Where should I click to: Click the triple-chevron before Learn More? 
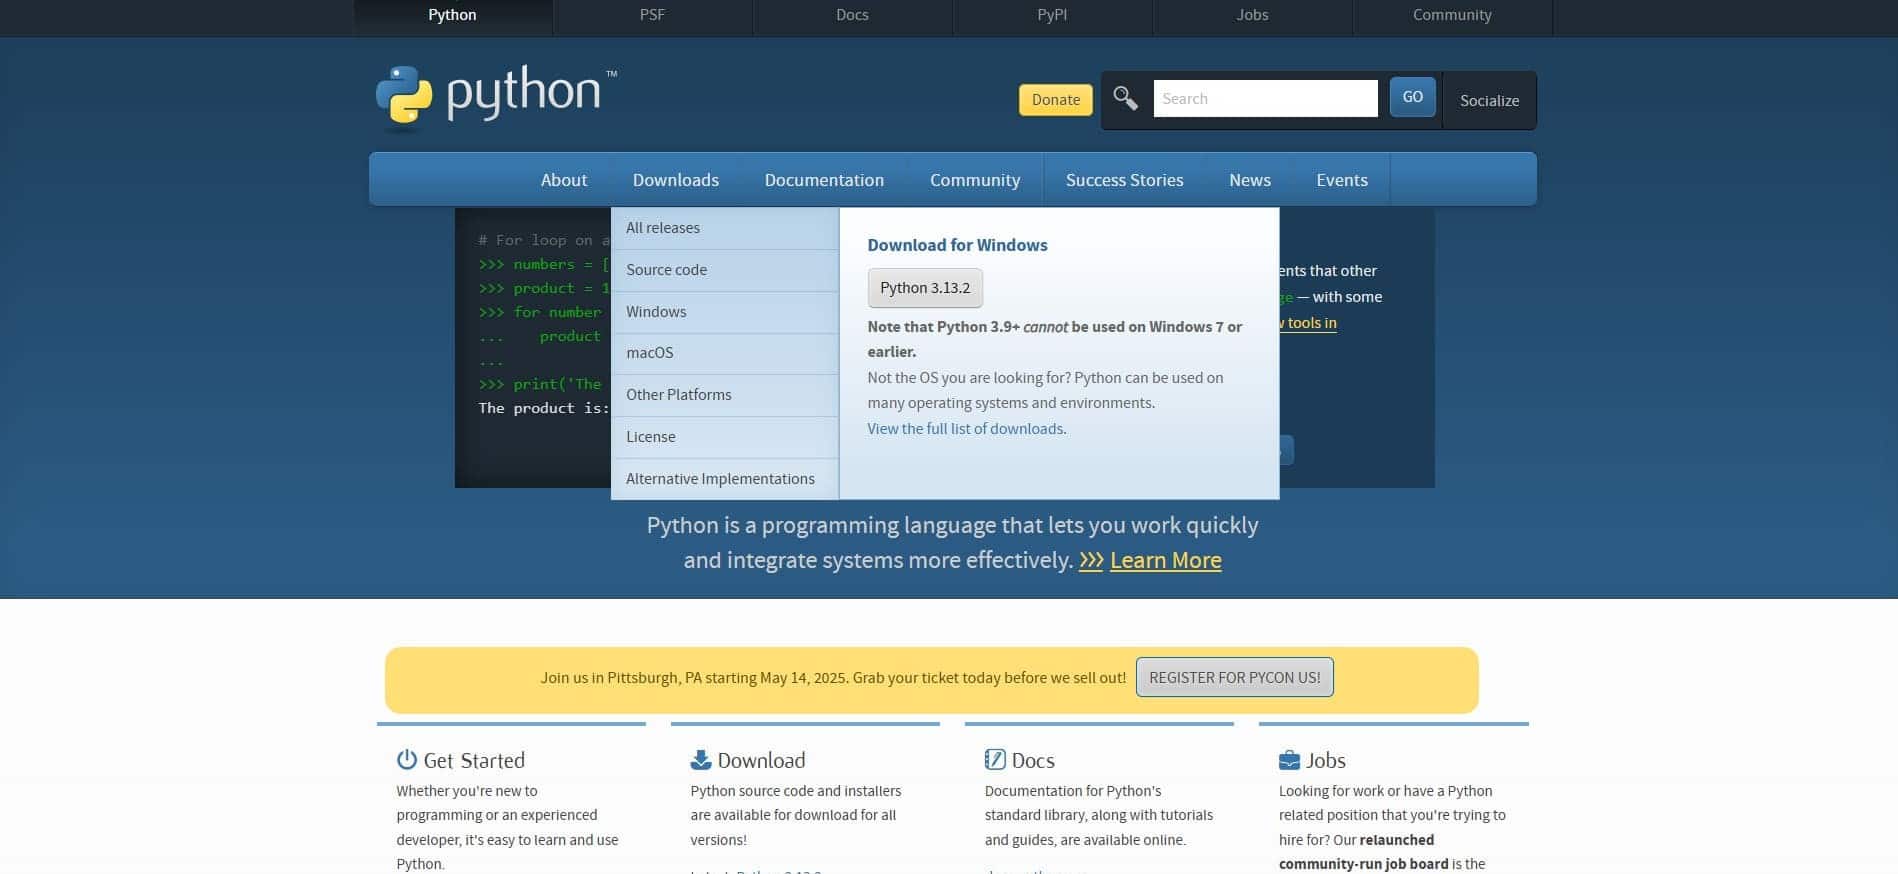[x=1091, y=560]
